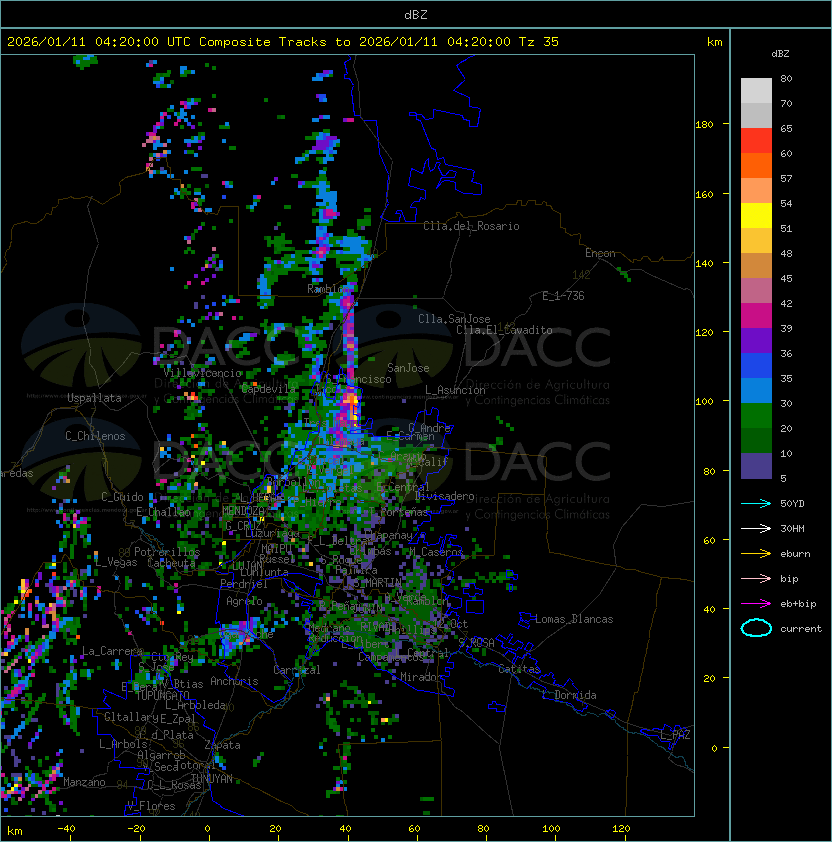
Task: Click the 'Clla.del_Rosario' place label
Action: coord(471,226)
